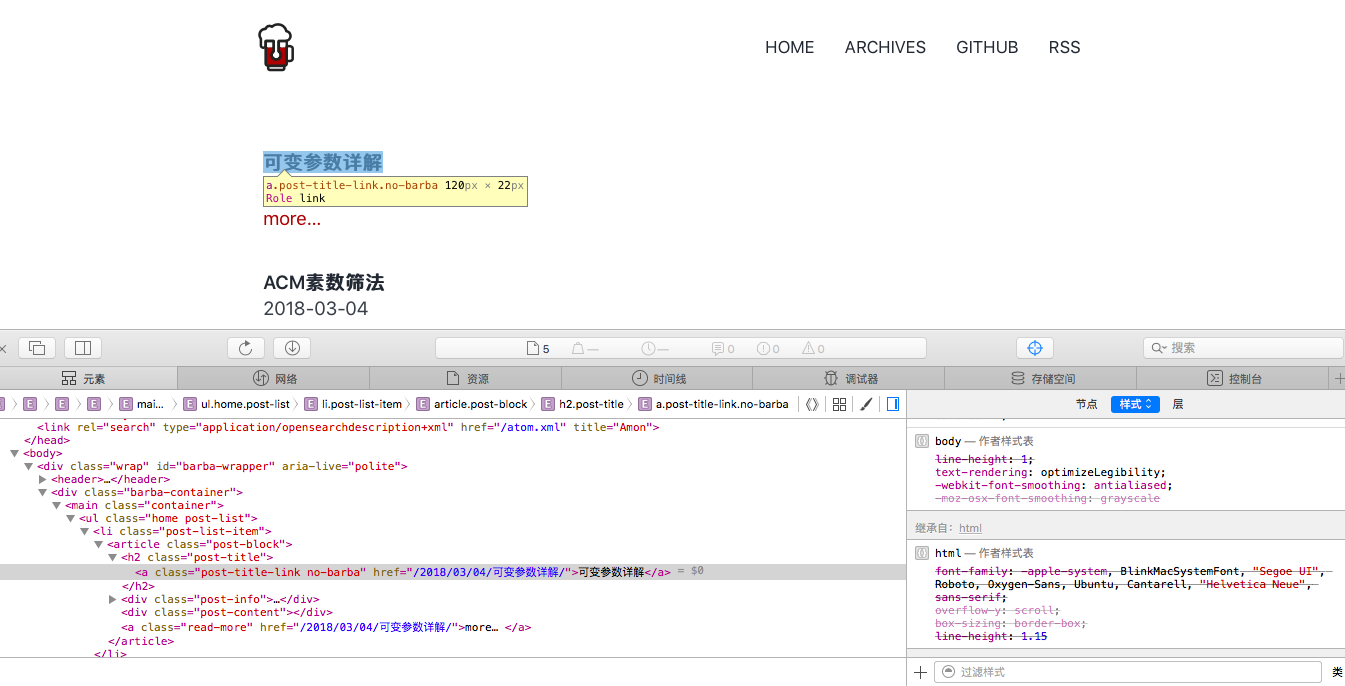The height and width of the screenshot is (686, 1345).
Task: Toggle the details sidebar icon
Action: tap(893, 404)
